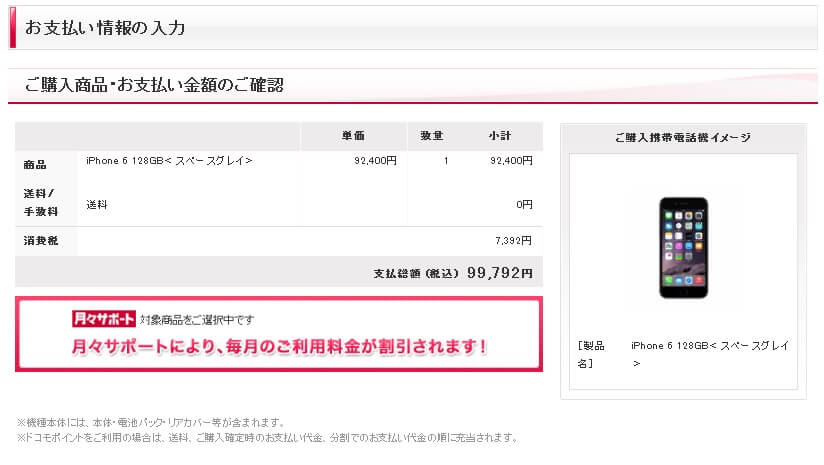This screenshot has height=465, width=824.
Task: Click the note about ドコモポイント usage
Action: pyautogui.click(x=268, y=437)
